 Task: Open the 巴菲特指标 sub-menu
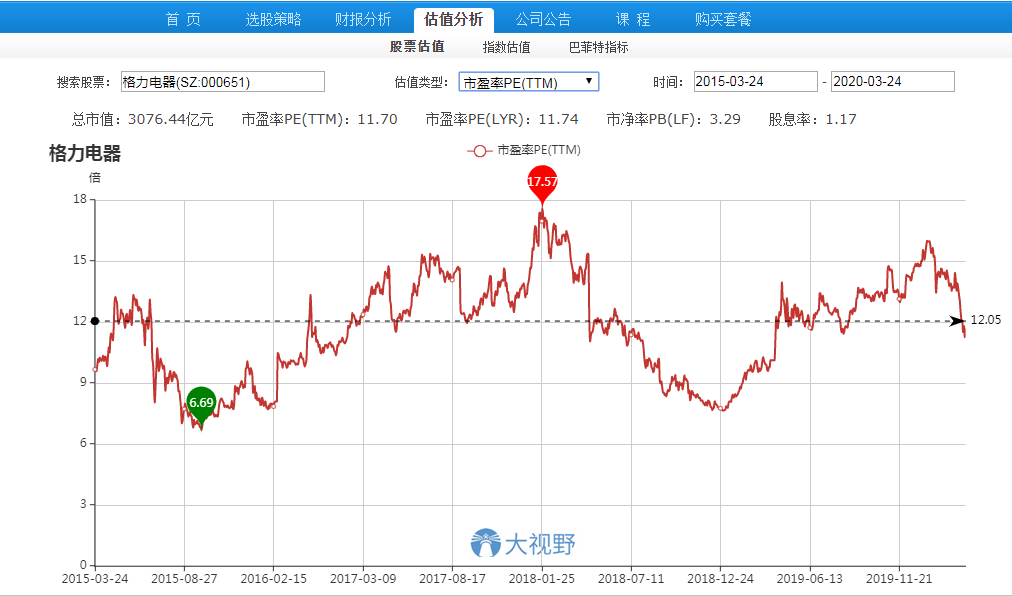[598, 47]
